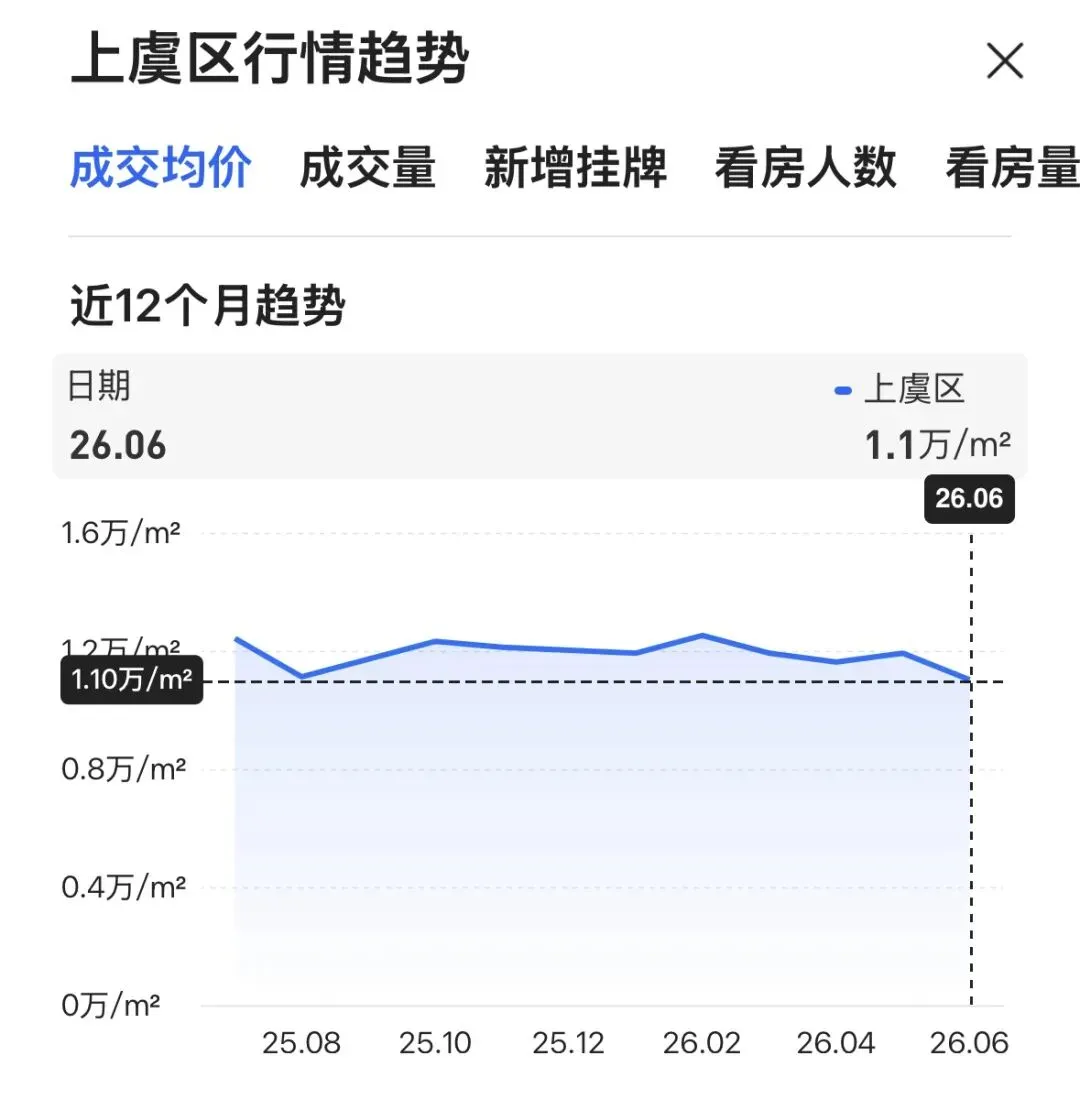
Task: Click the 0.4万/m² y-axis label
Action: coord(123,887)
